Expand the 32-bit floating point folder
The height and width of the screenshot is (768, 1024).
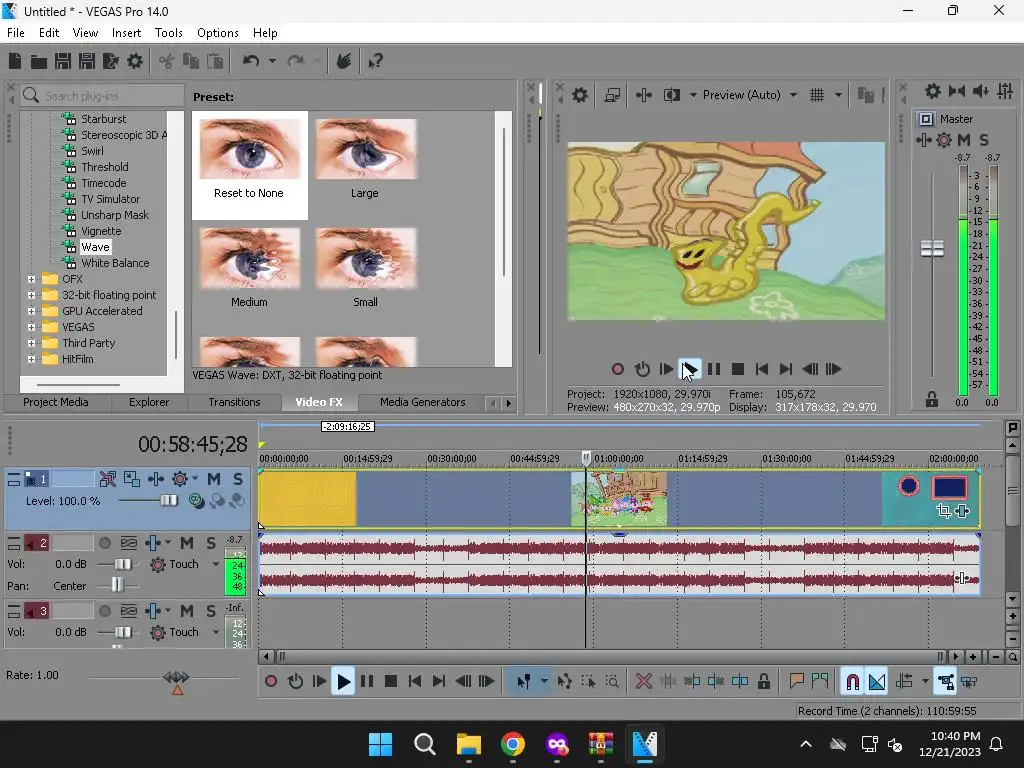[31, 295]
